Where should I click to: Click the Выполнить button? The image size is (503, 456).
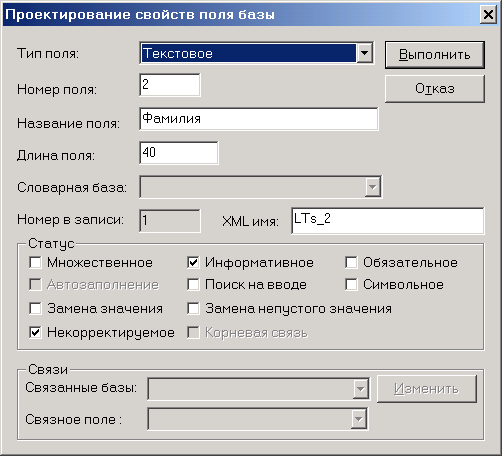coord(435,55)
